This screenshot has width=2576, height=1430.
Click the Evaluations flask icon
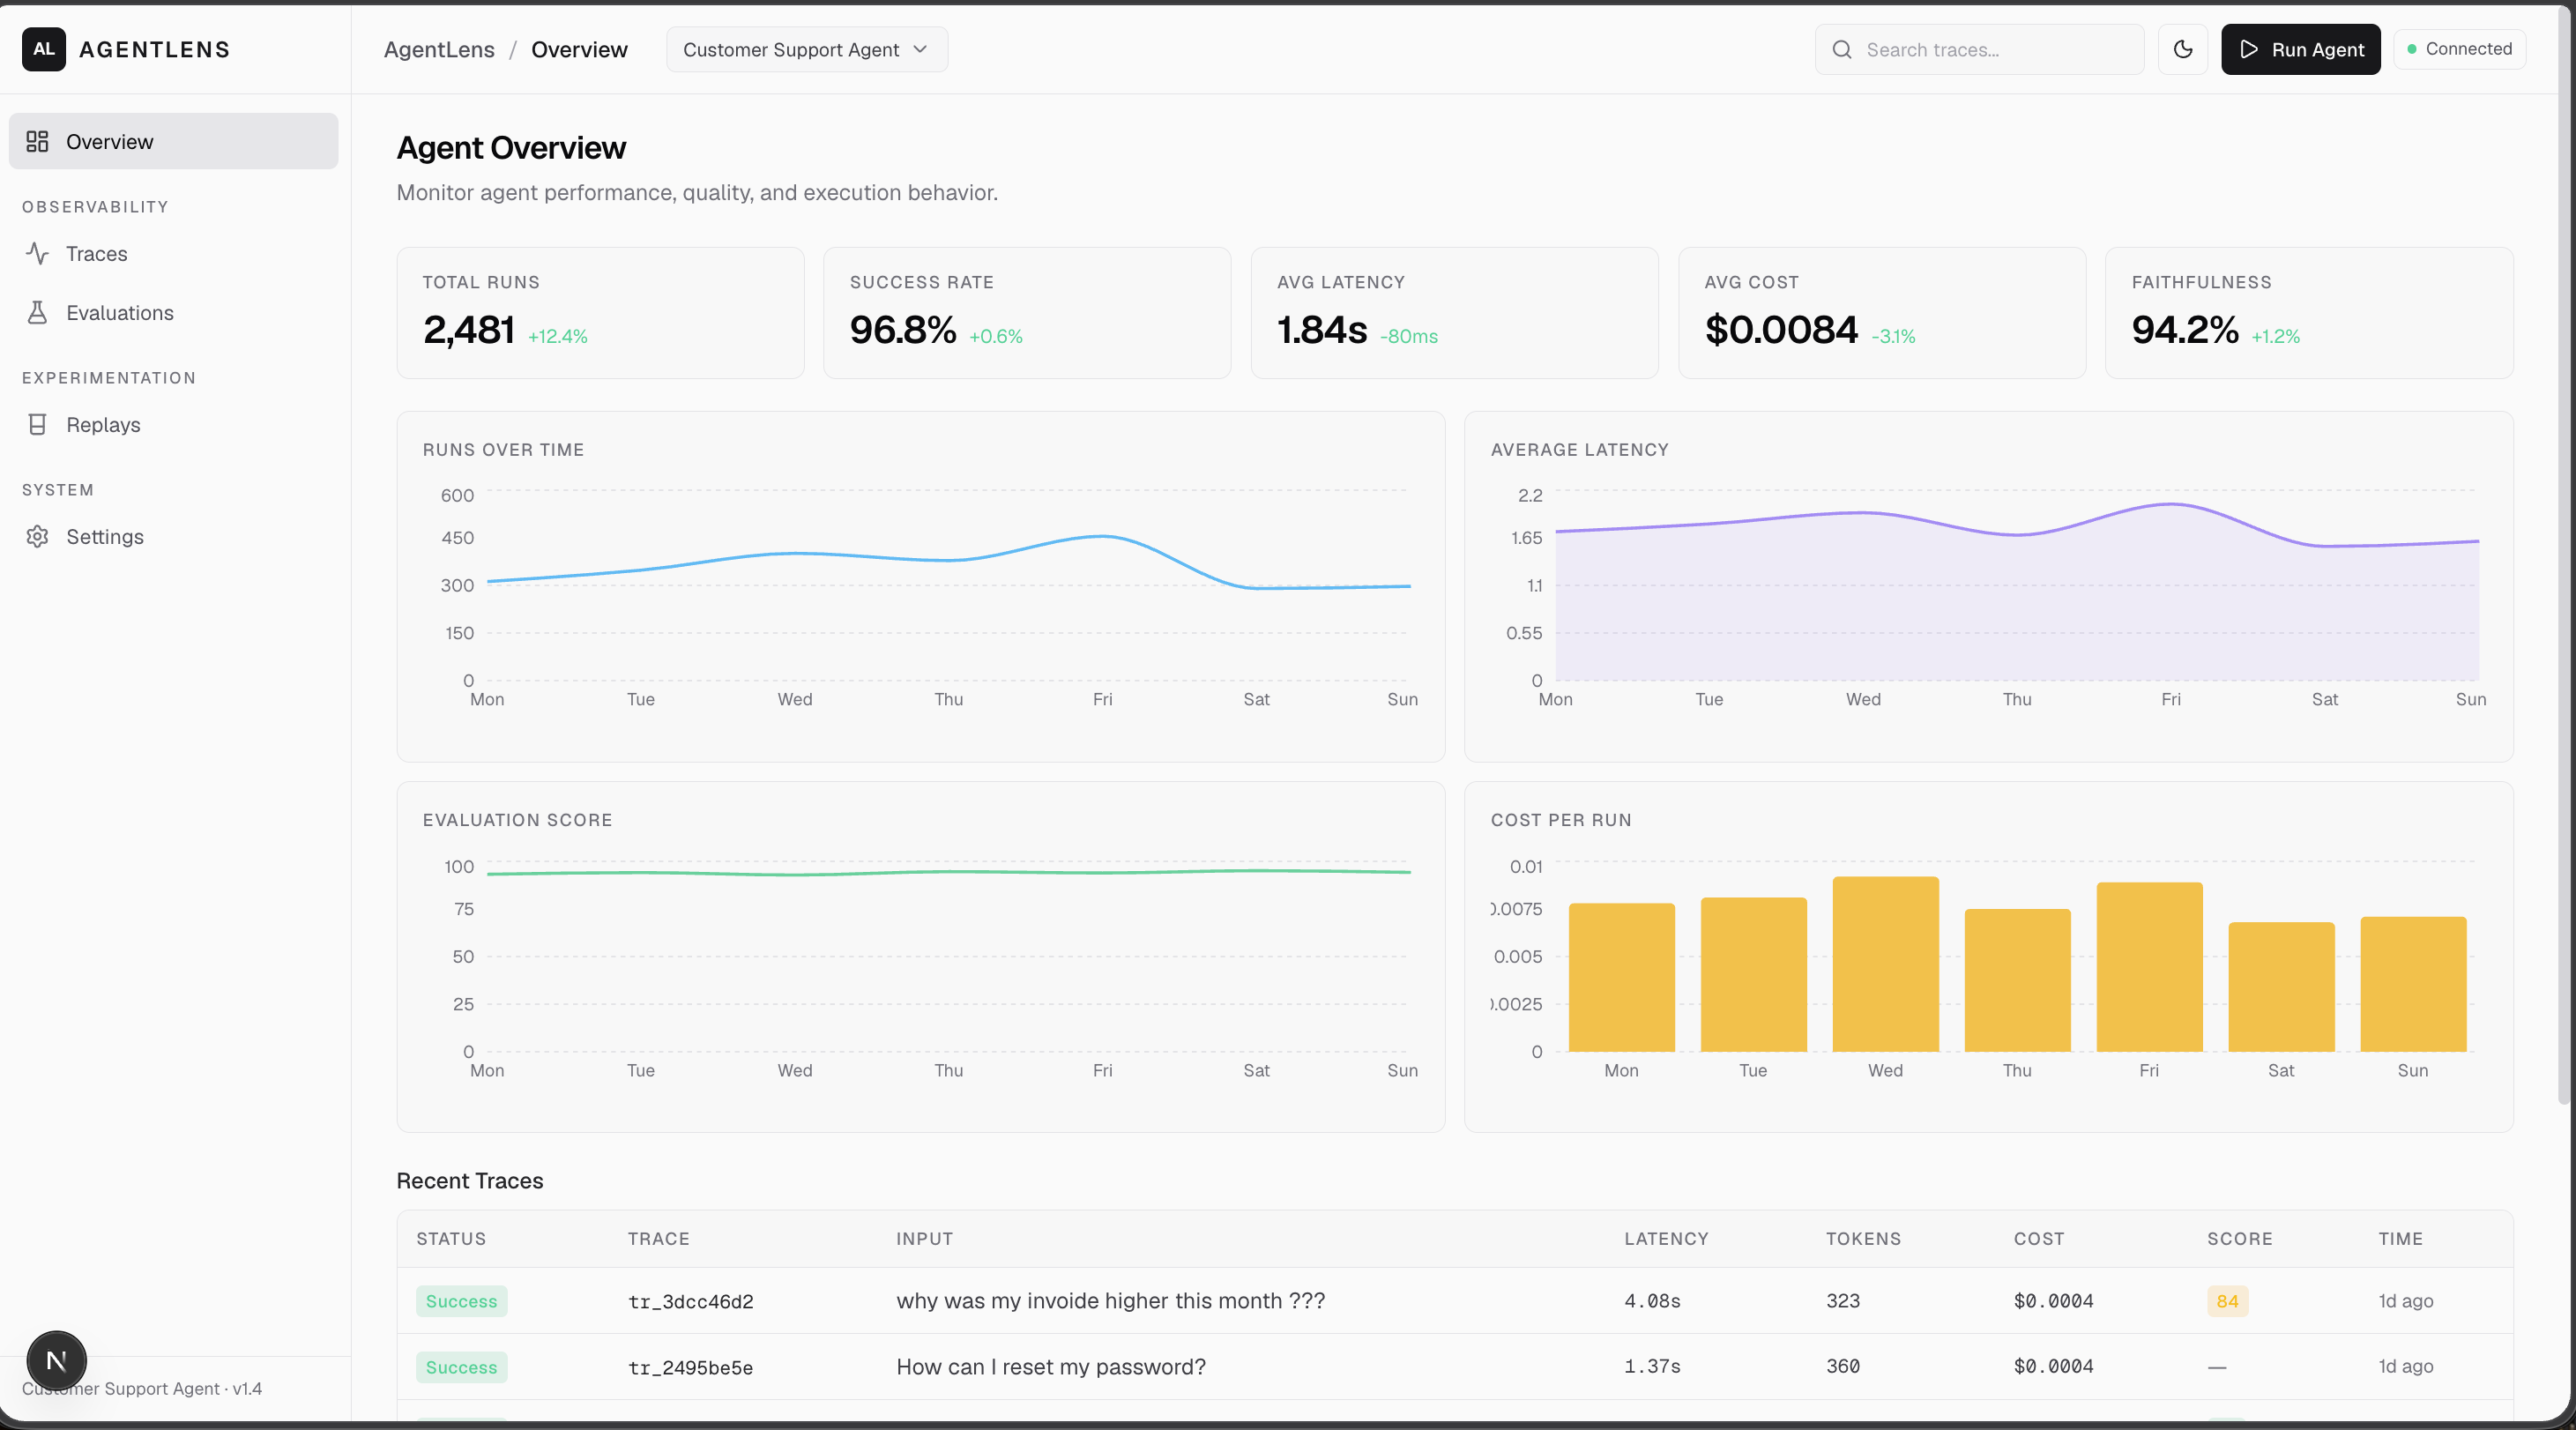(x=38, y=312)
